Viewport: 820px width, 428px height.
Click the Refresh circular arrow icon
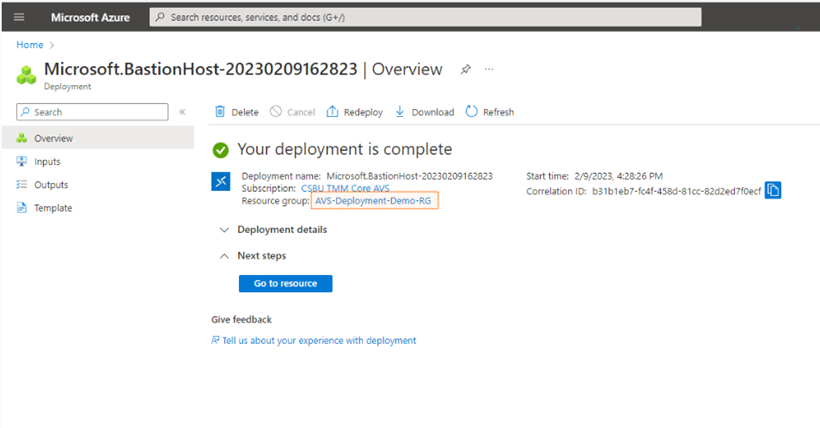[472, 111]
